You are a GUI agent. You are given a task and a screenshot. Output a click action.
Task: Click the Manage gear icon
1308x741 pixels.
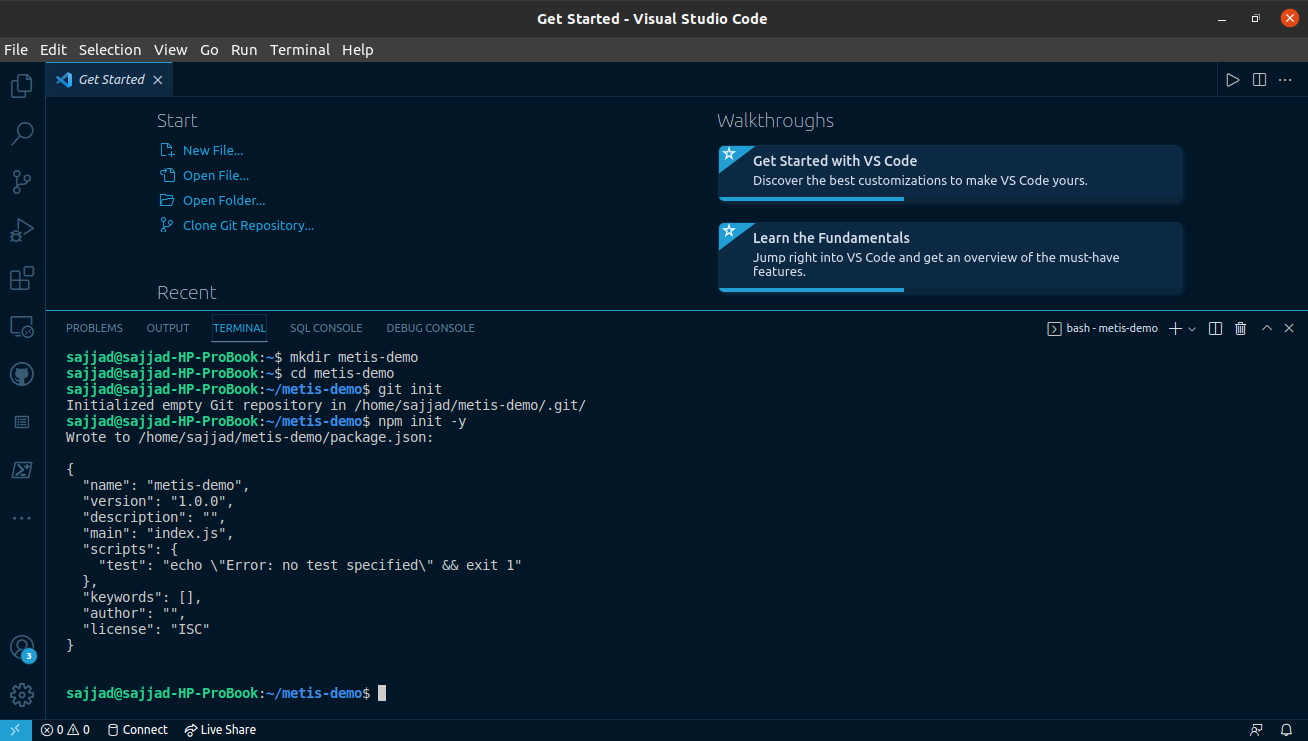[x=22, y=695]
